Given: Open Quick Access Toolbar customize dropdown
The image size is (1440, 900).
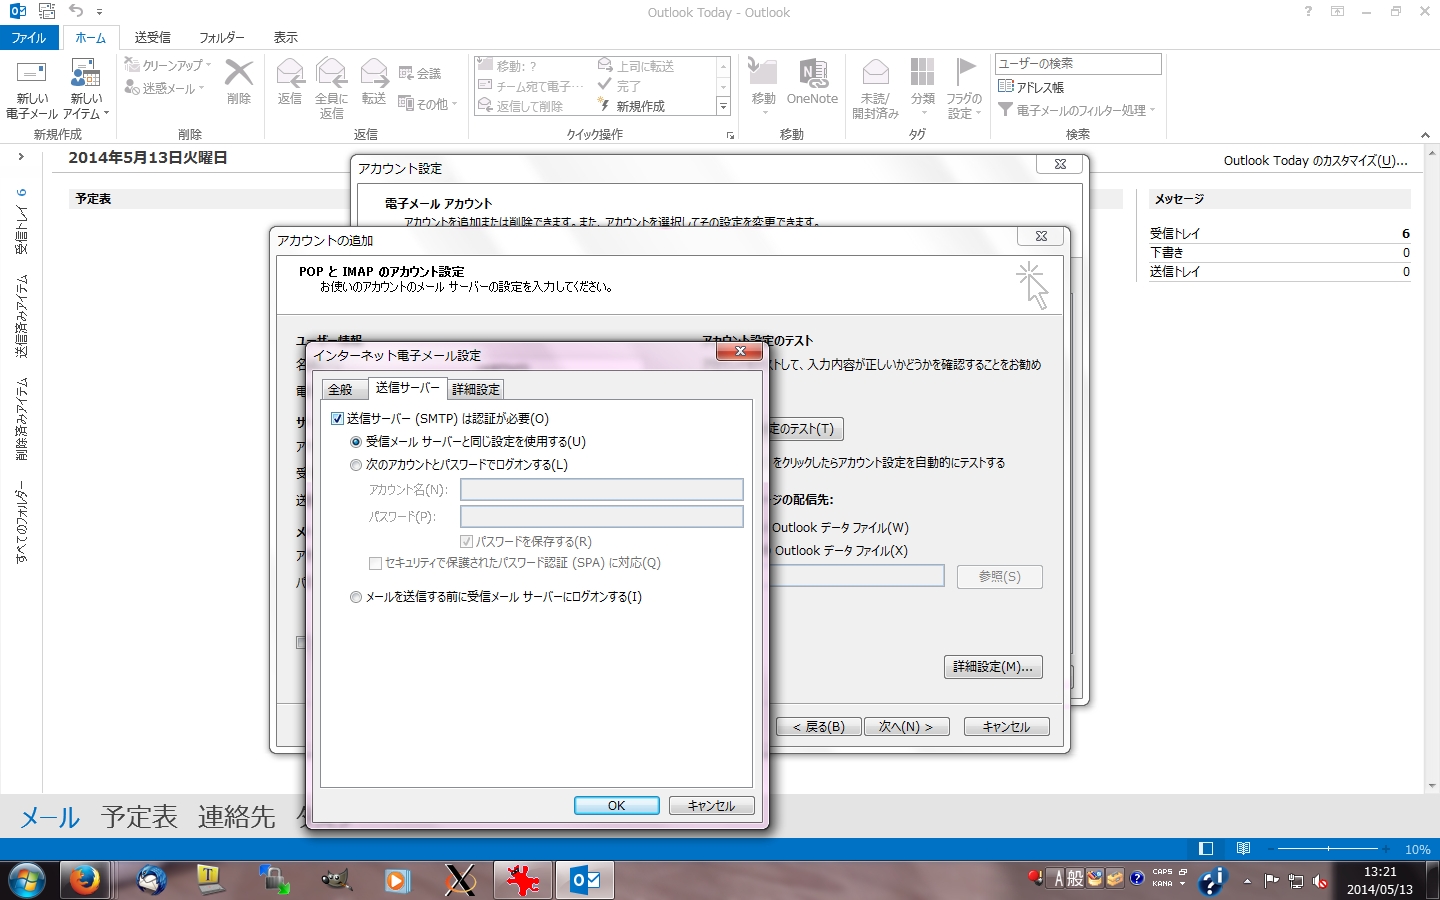Looking at the screenshot, I should tap(99, 12).
